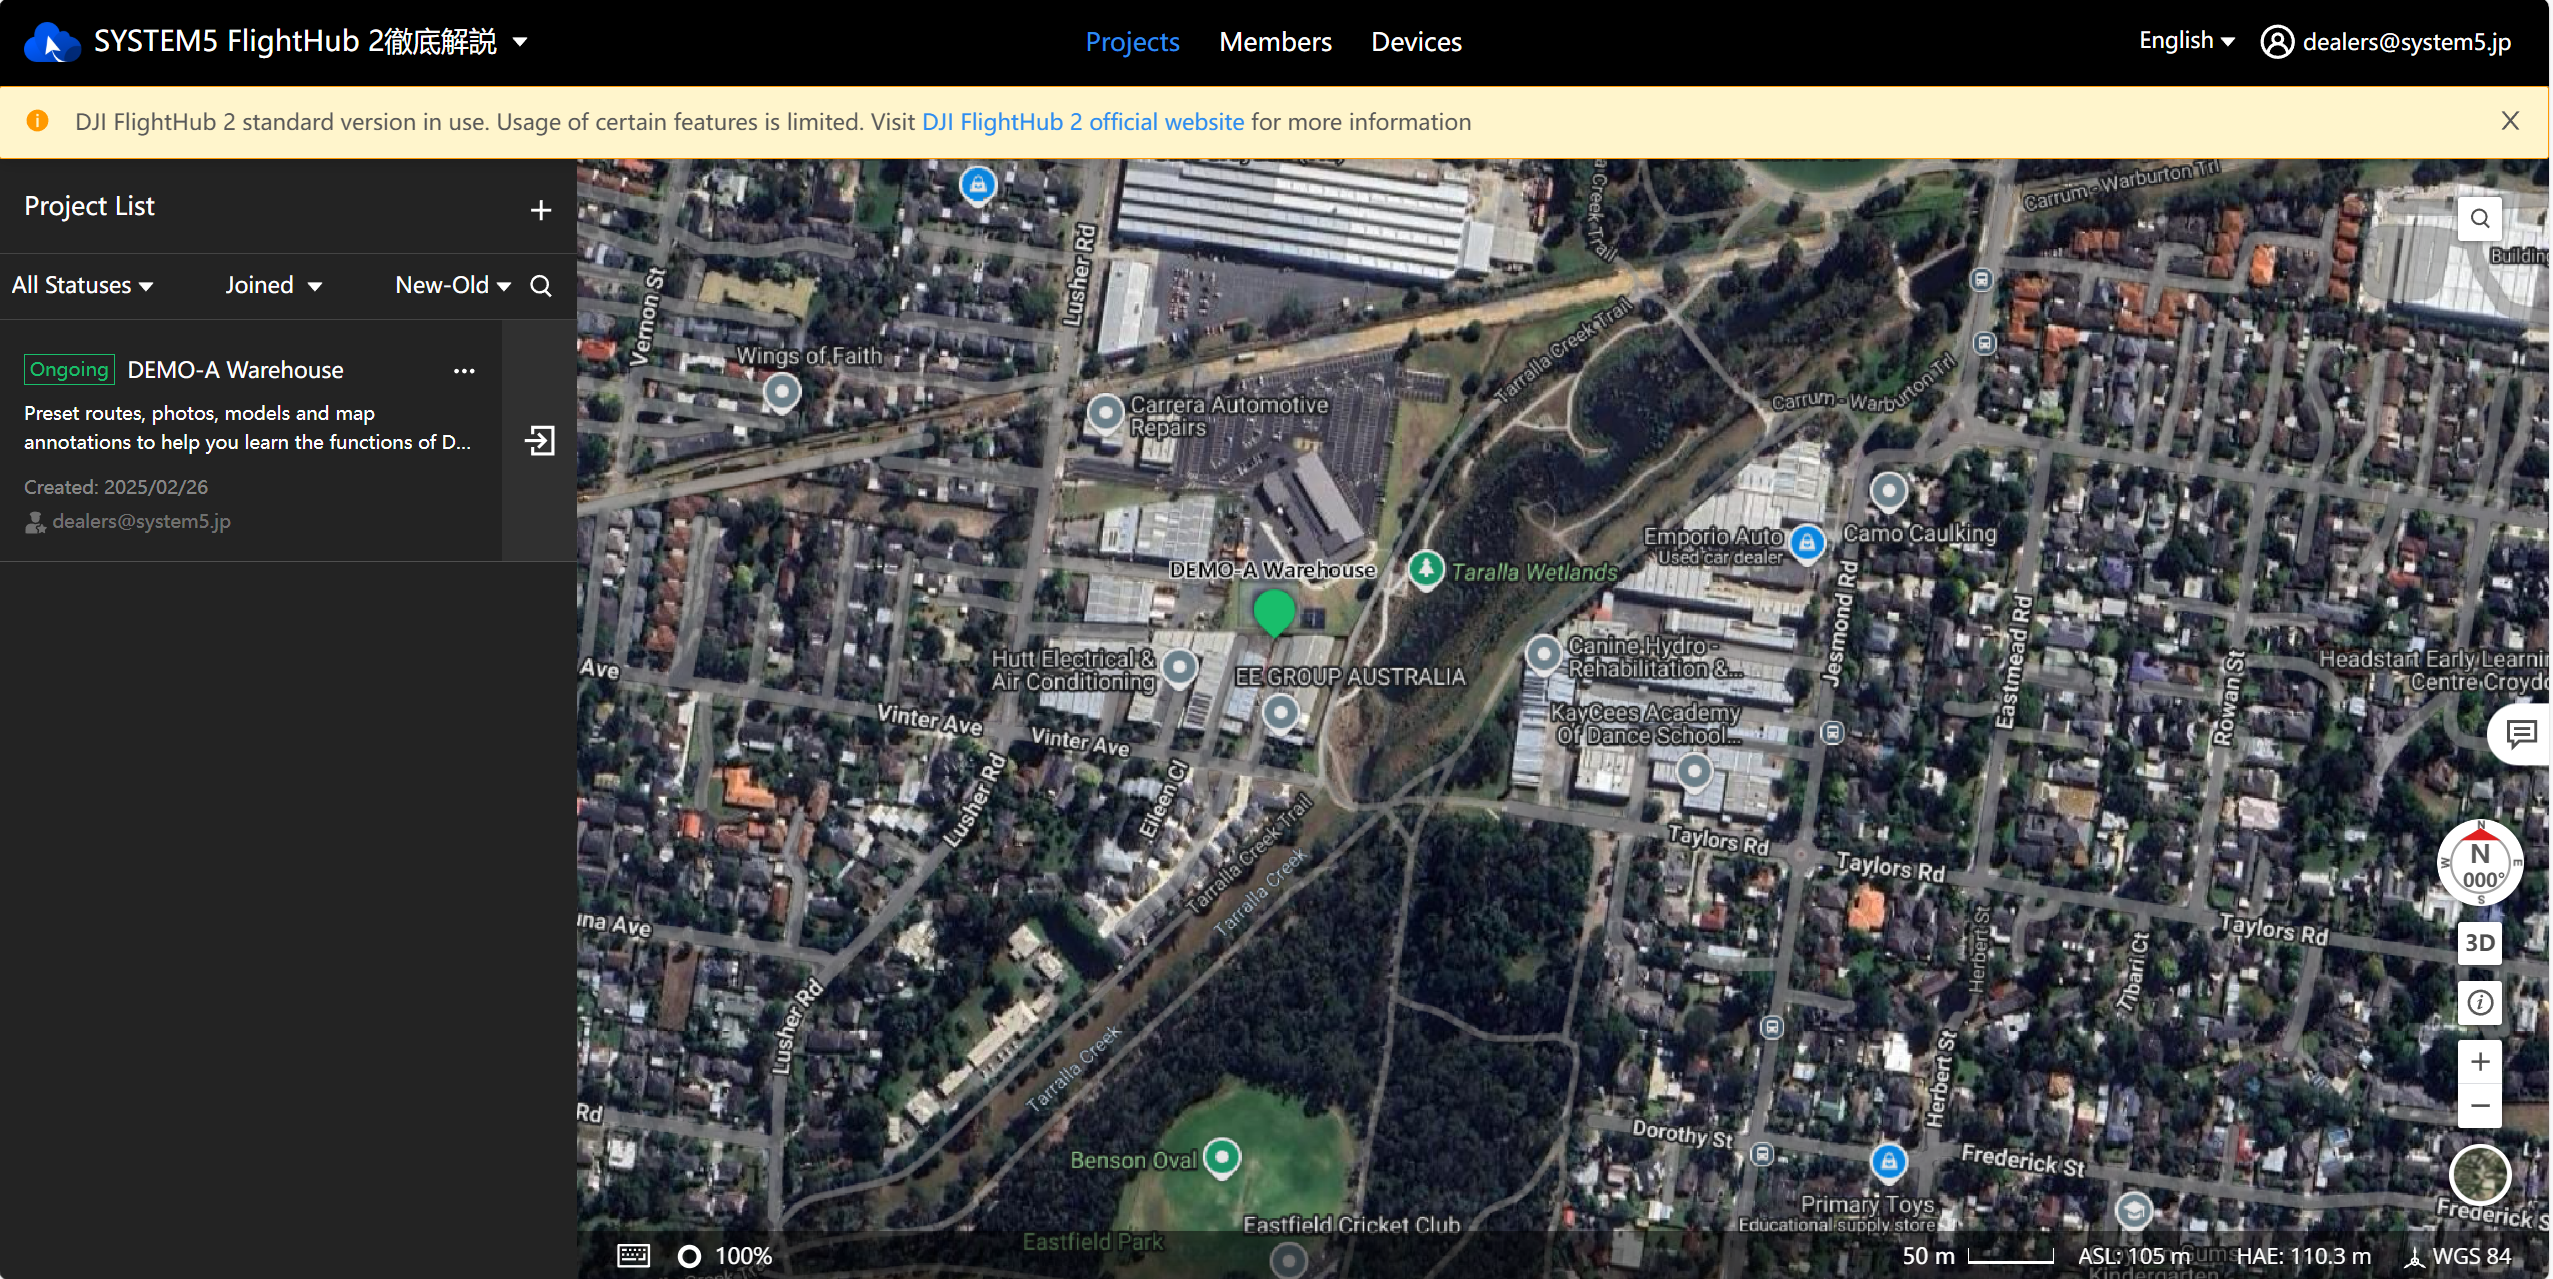Click Taralla Wetlands park marker

tap(1426, 569)
